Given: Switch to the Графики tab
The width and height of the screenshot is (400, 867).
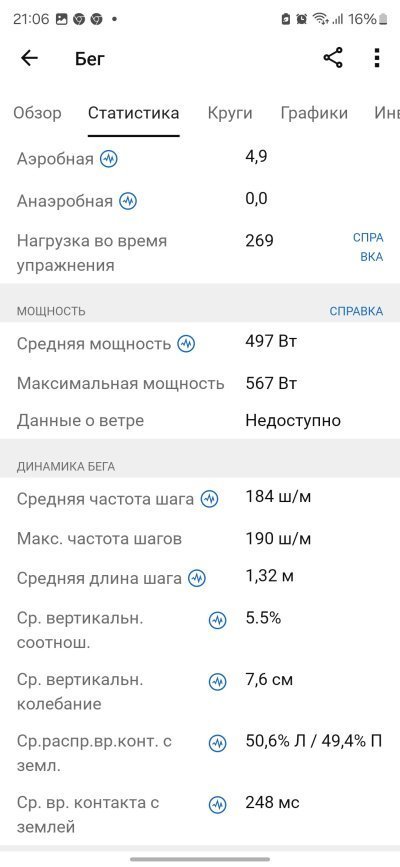Looking at the screenshot, I should 314,113.
